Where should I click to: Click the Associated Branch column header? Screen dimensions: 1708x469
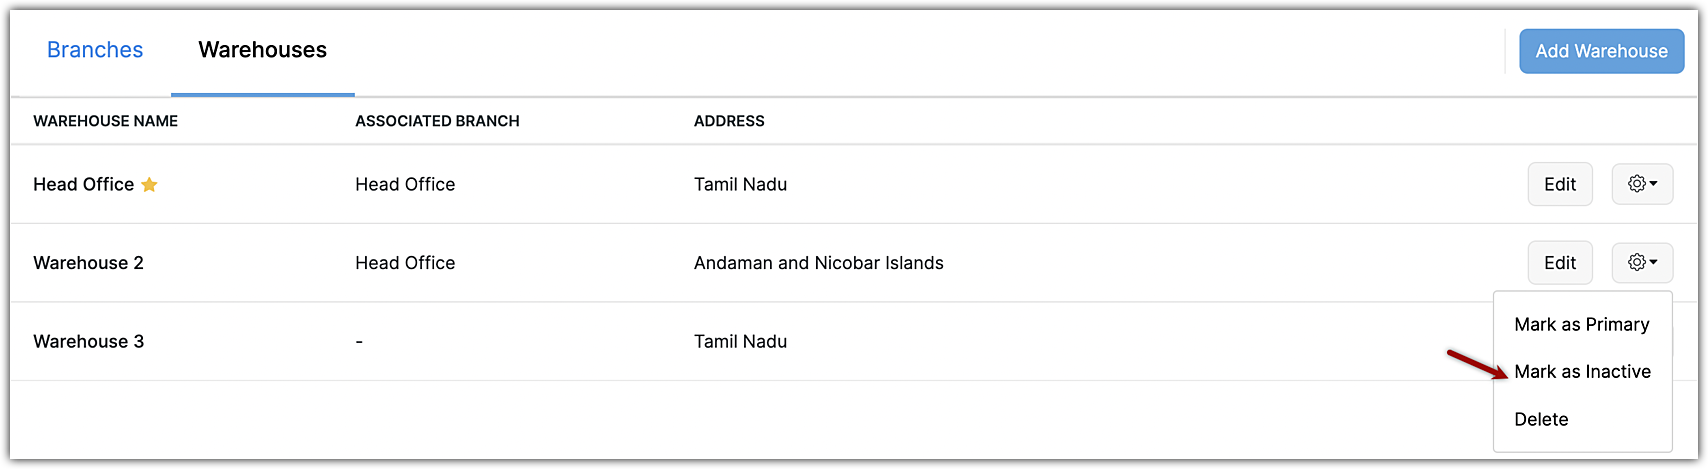coord(437,121)
